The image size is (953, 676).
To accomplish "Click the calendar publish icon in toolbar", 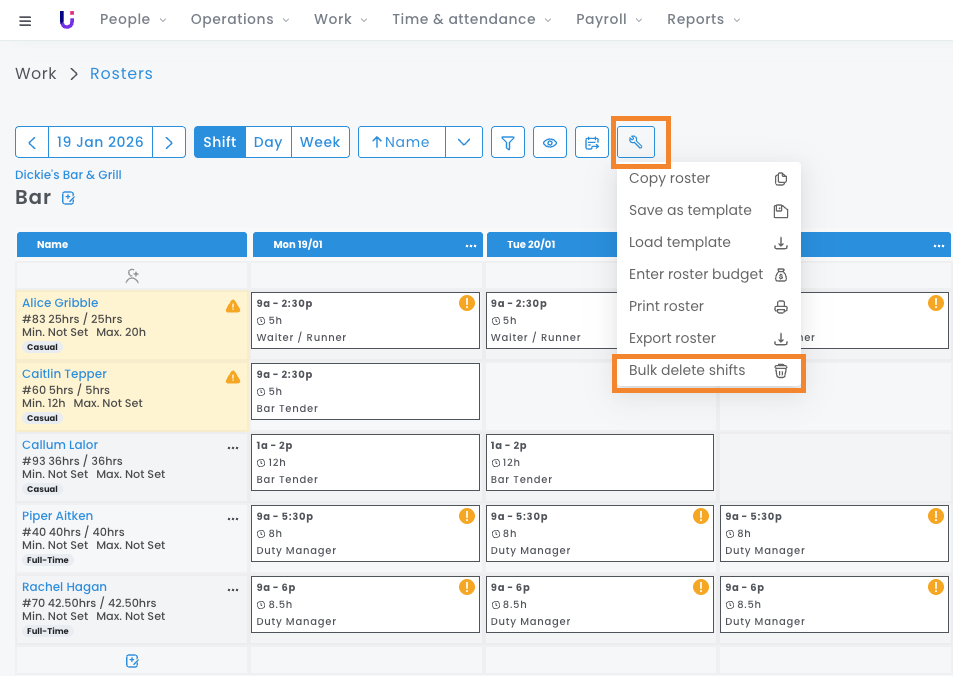I will [592, 142].
